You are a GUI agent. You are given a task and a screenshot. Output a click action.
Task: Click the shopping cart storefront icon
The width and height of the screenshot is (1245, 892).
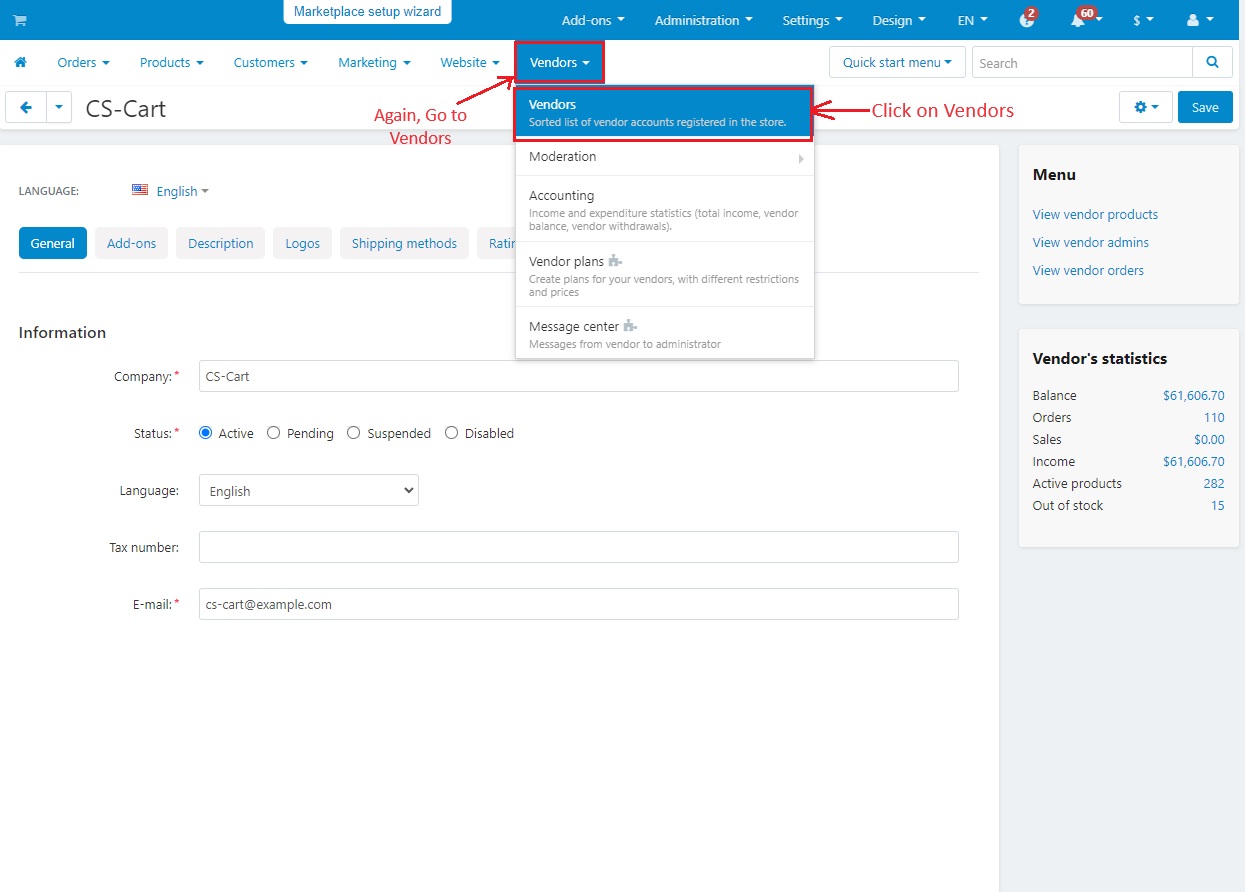[20, 20]
